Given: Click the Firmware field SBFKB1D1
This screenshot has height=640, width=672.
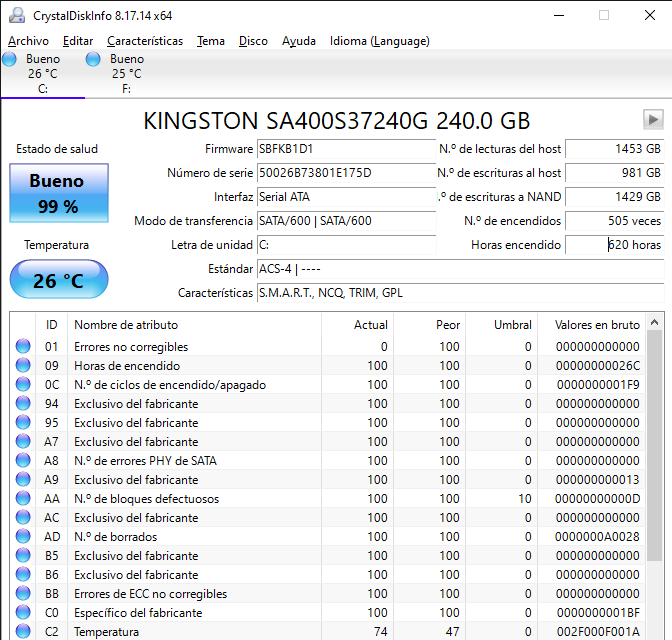Looking at the screenshot, I should pos(346,149).
